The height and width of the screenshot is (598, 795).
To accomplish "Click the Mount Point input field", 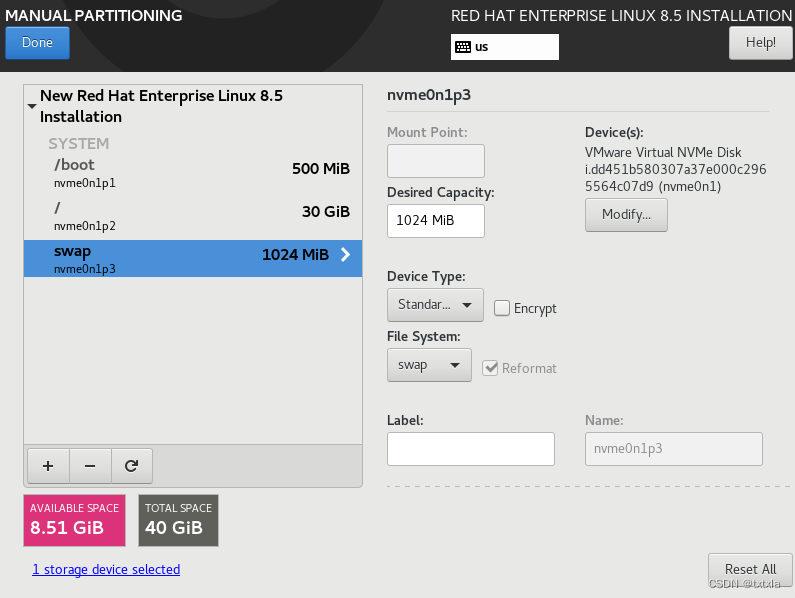I will click(436, 161).
